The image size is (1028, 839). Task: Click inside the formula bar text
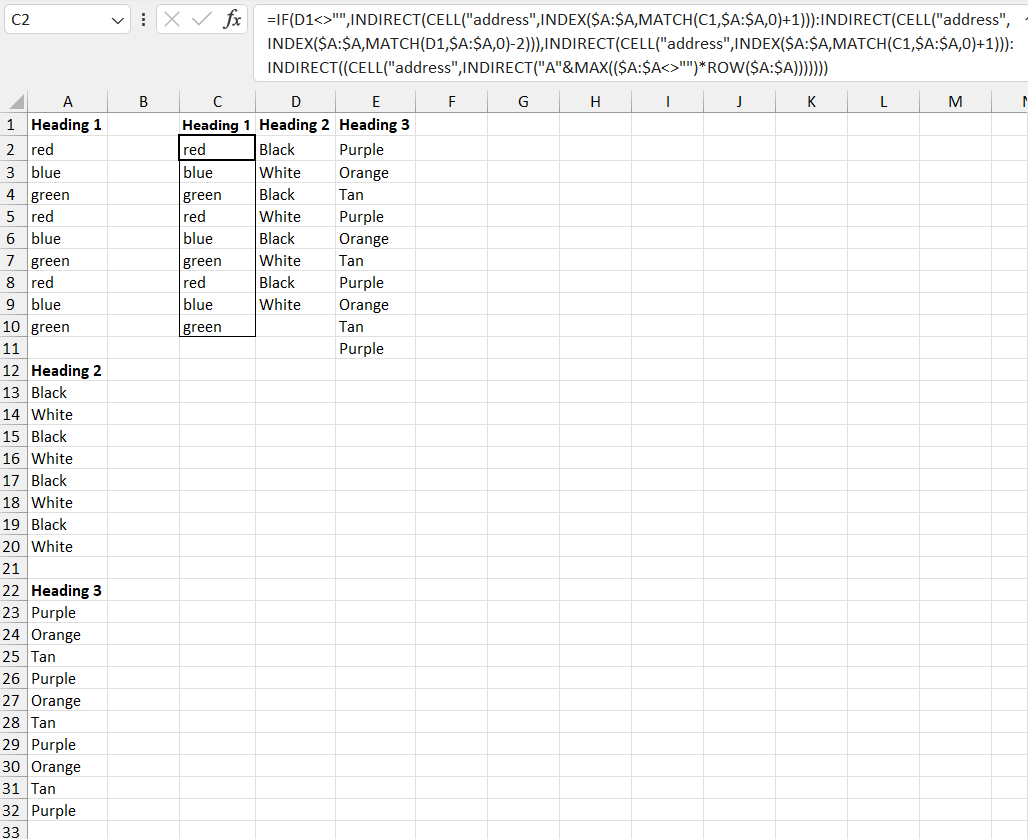click(639, 44)
